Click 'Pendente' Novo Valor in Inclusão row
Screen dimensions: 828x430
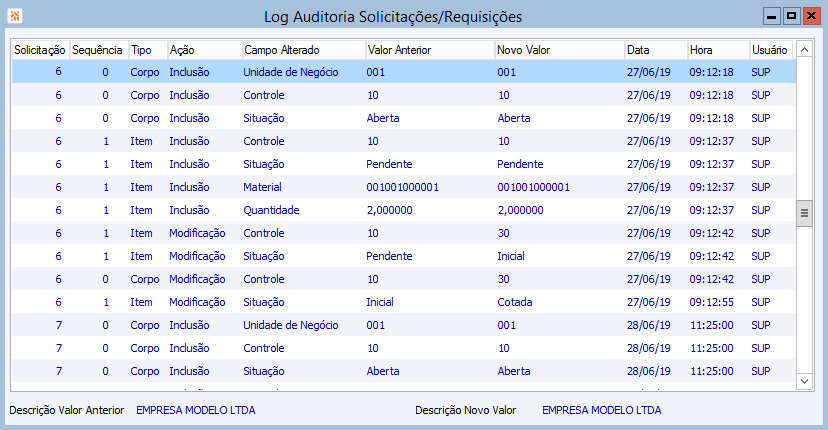click(x=520, y=164)
